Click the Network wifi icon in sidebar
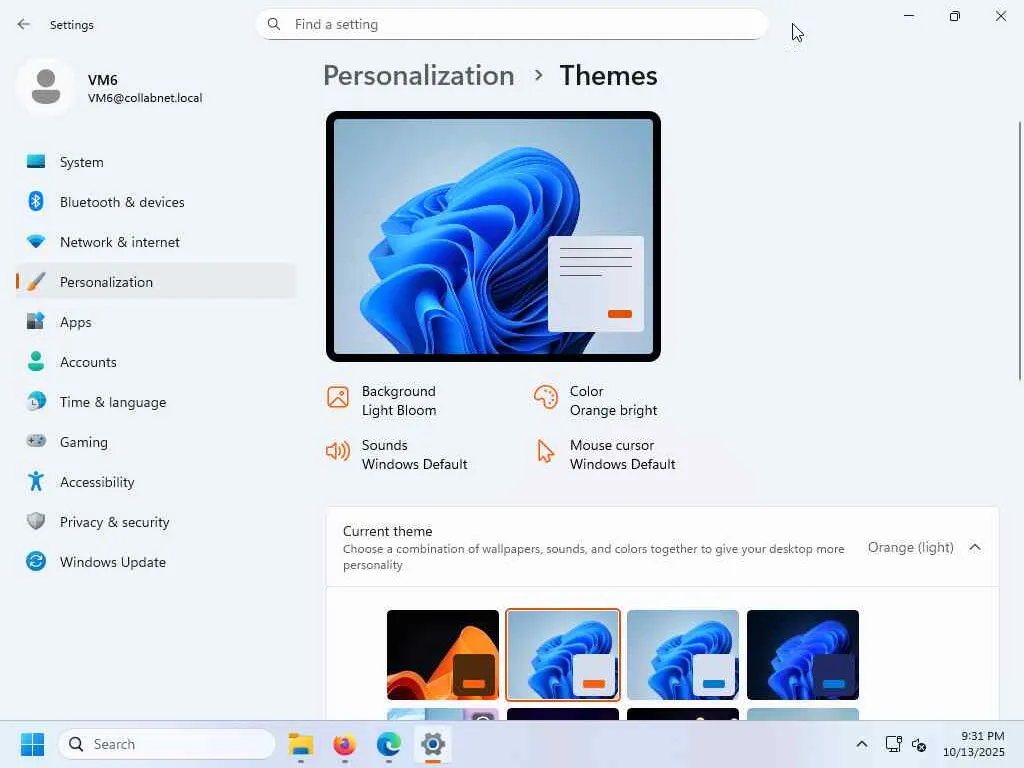1024x768 pixels. click(x=36, y=242)
